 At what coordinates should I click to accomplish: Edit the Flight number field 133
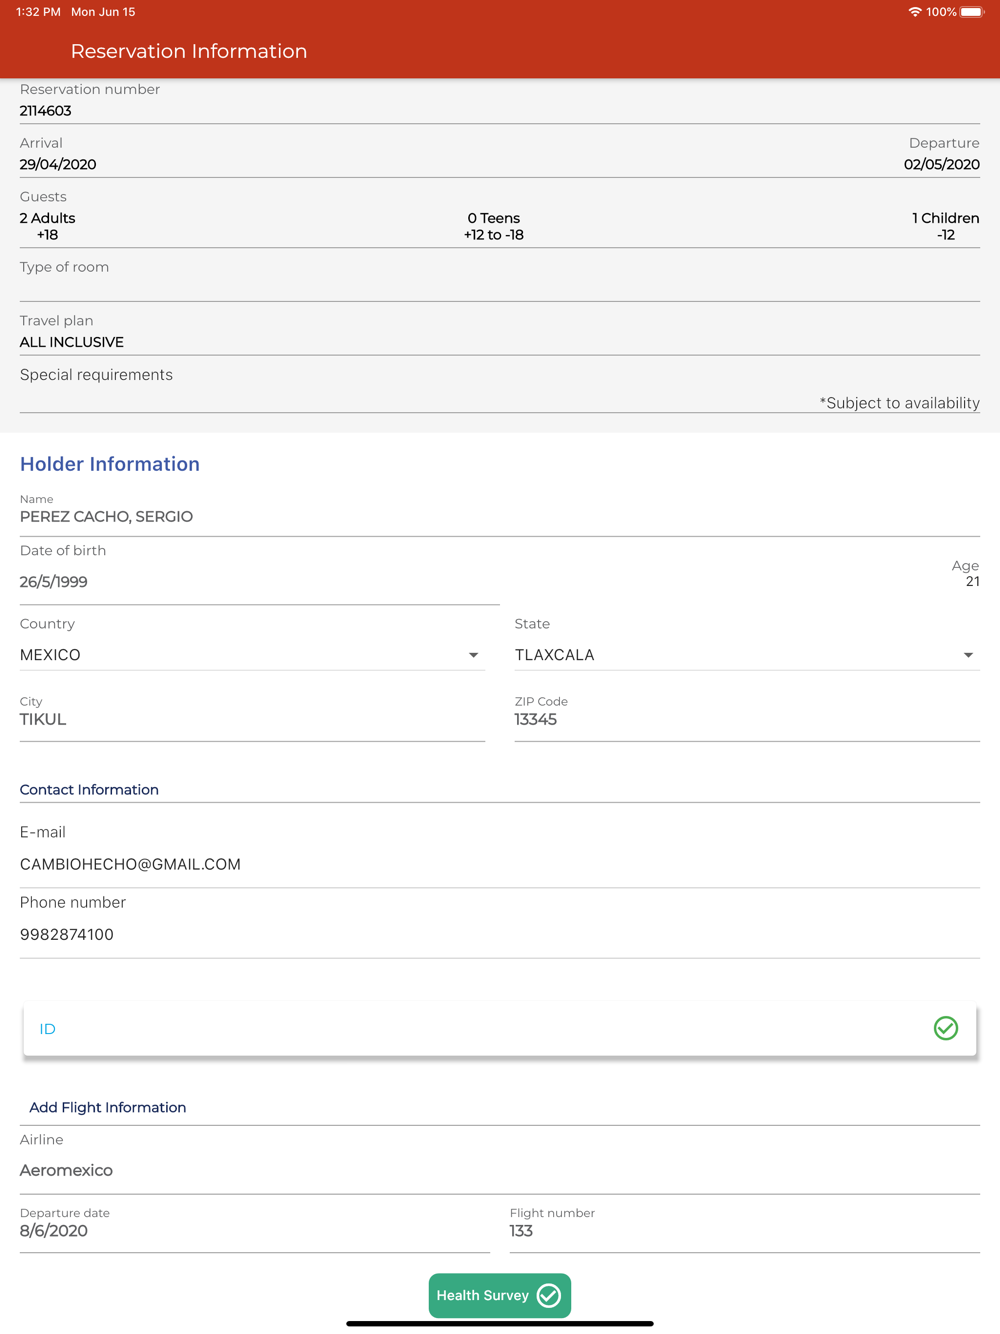pyautogui.click(x=745, y=1230)
